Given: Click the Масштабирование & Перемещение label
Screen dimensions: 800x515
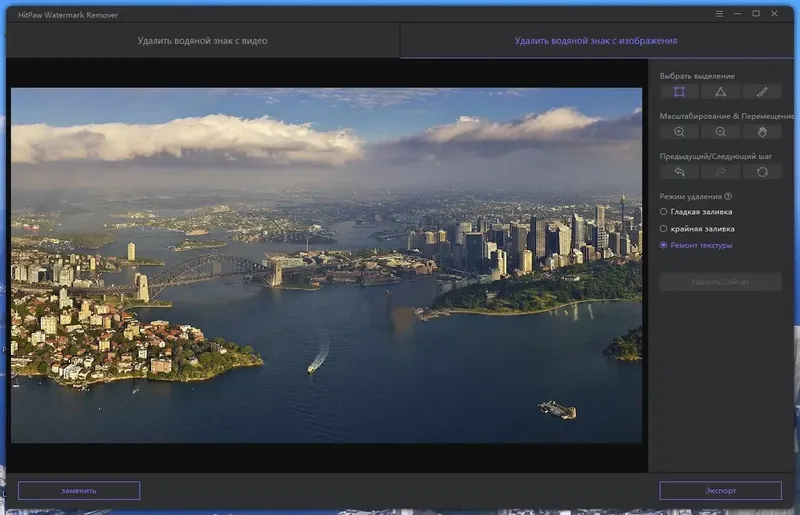Looking at the screenshot, I should [x=727, y=116].
